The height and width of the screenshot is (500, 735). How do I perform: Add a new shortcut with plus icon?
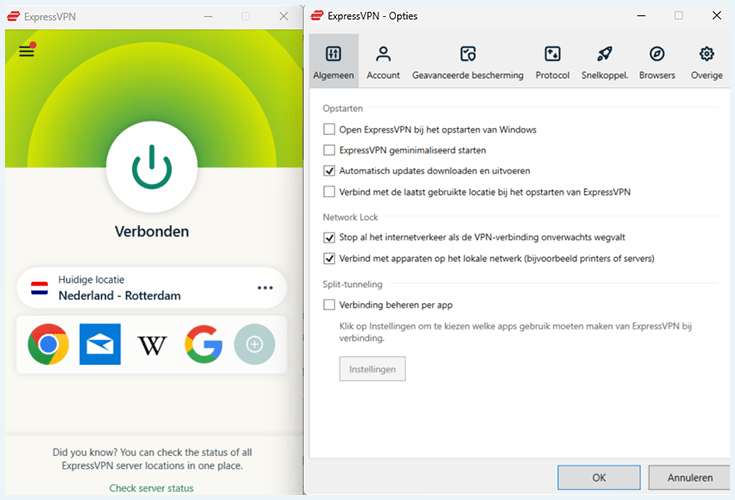255,344
